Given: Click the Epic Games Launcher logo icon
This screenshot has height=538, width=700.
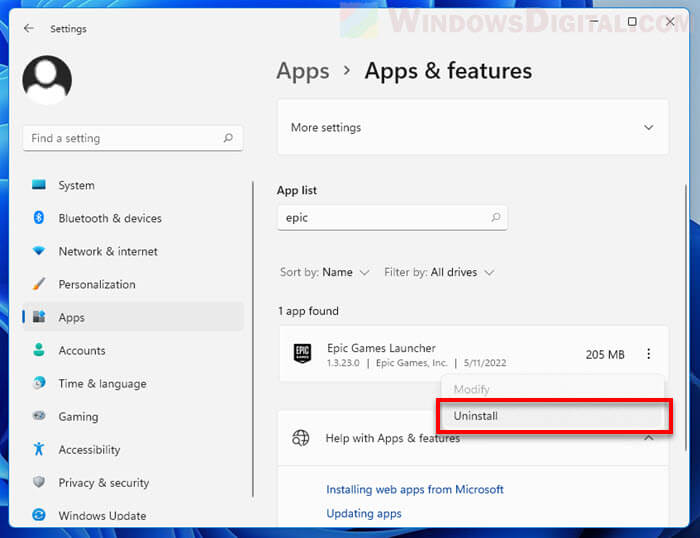Looking at the screenshot, I should pyautogui.click(x=302, y=354).
